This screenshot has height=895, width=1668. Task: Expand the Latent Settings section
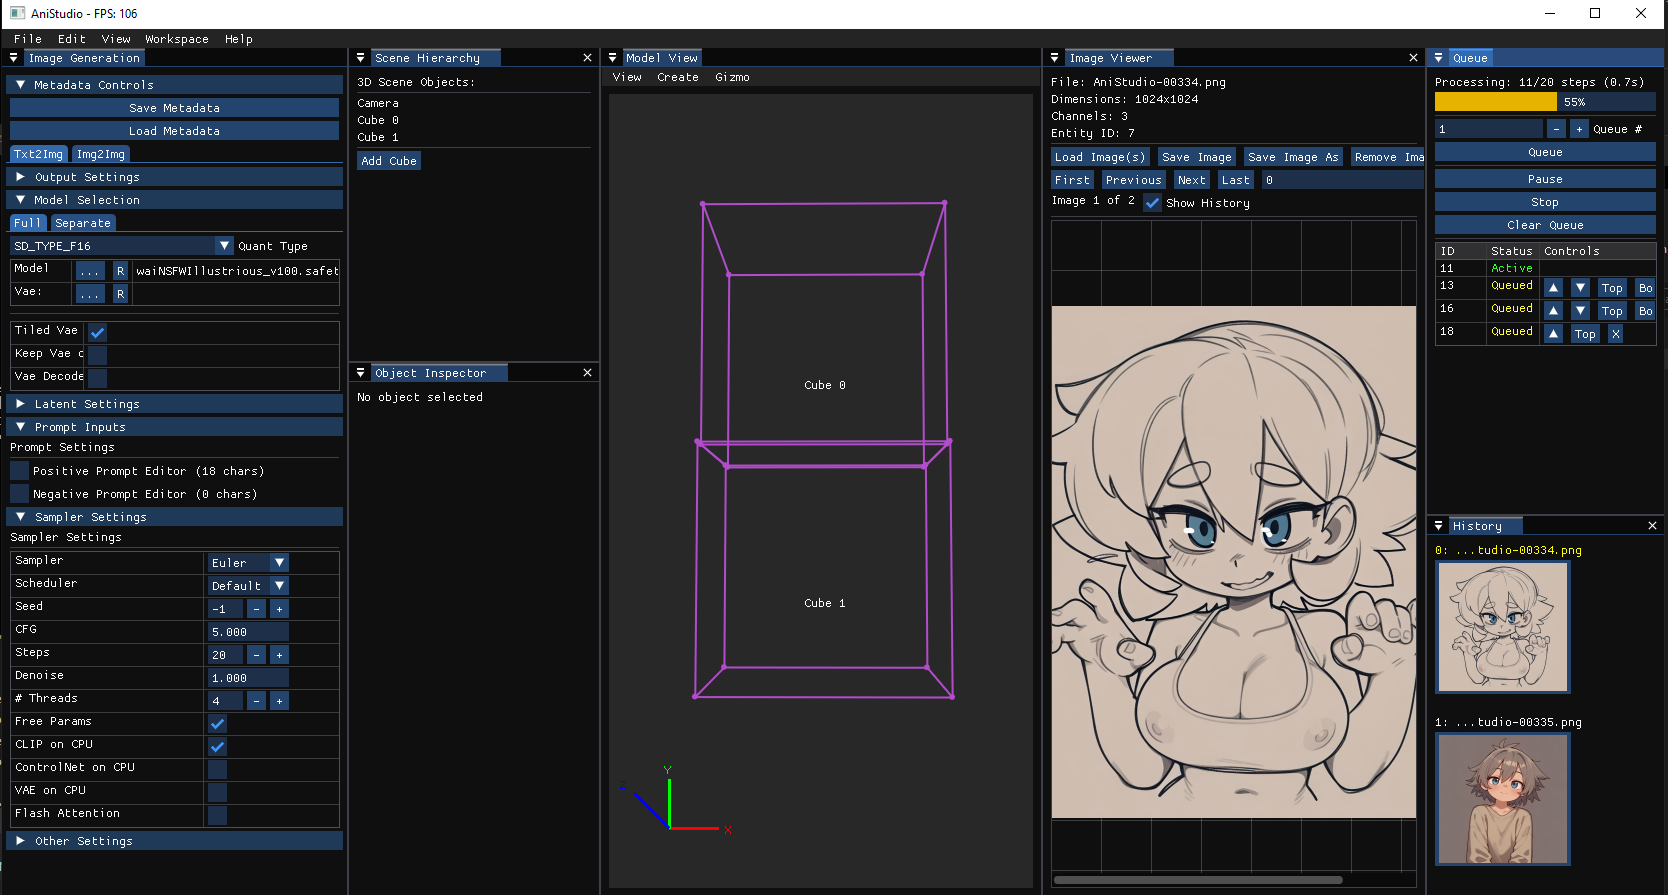[175, 404]
